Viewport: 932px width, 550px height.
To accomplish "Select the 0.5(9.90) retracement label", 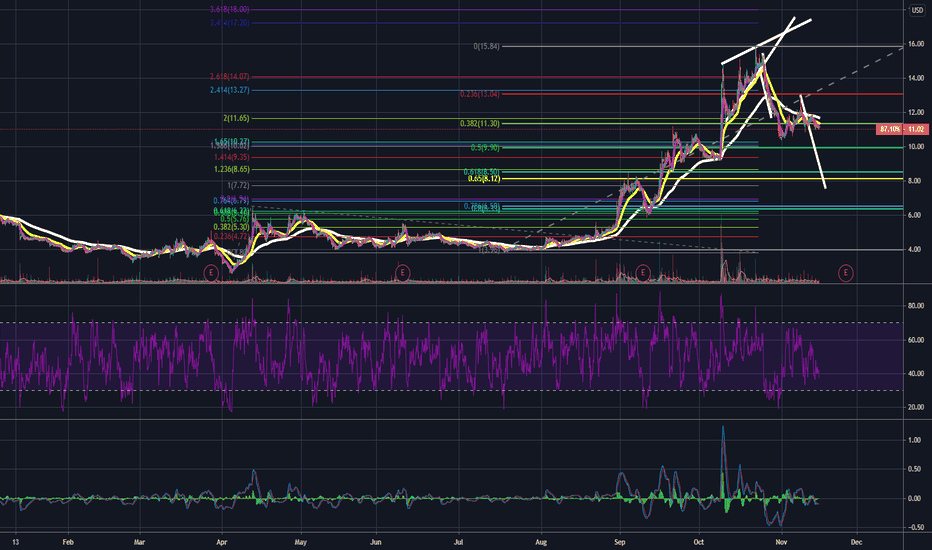I will [485, 147].
